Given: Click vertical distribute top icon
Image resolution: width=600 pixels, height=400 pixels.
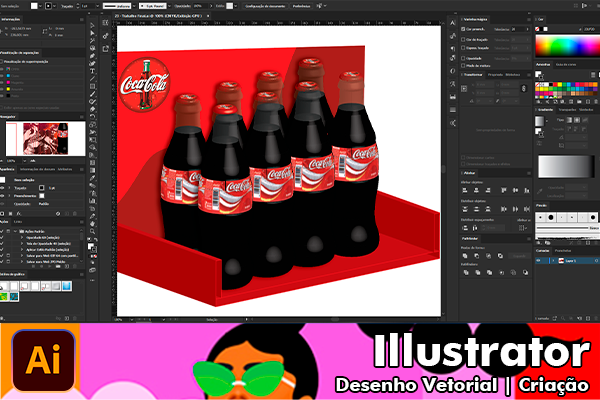Looking at the screenshot, I should pyautogui.click(x=465, y=209).
